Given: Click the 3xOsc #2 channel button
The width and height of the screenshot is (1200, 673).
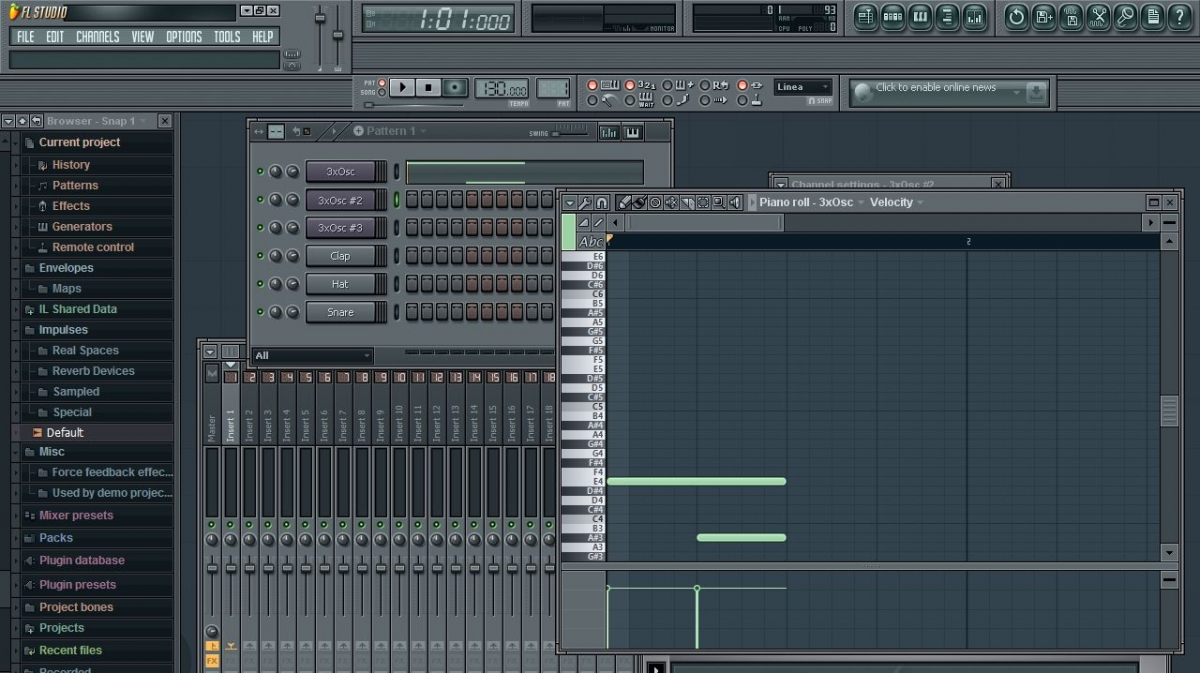Looking at the screenshot, I should point(340,200).
